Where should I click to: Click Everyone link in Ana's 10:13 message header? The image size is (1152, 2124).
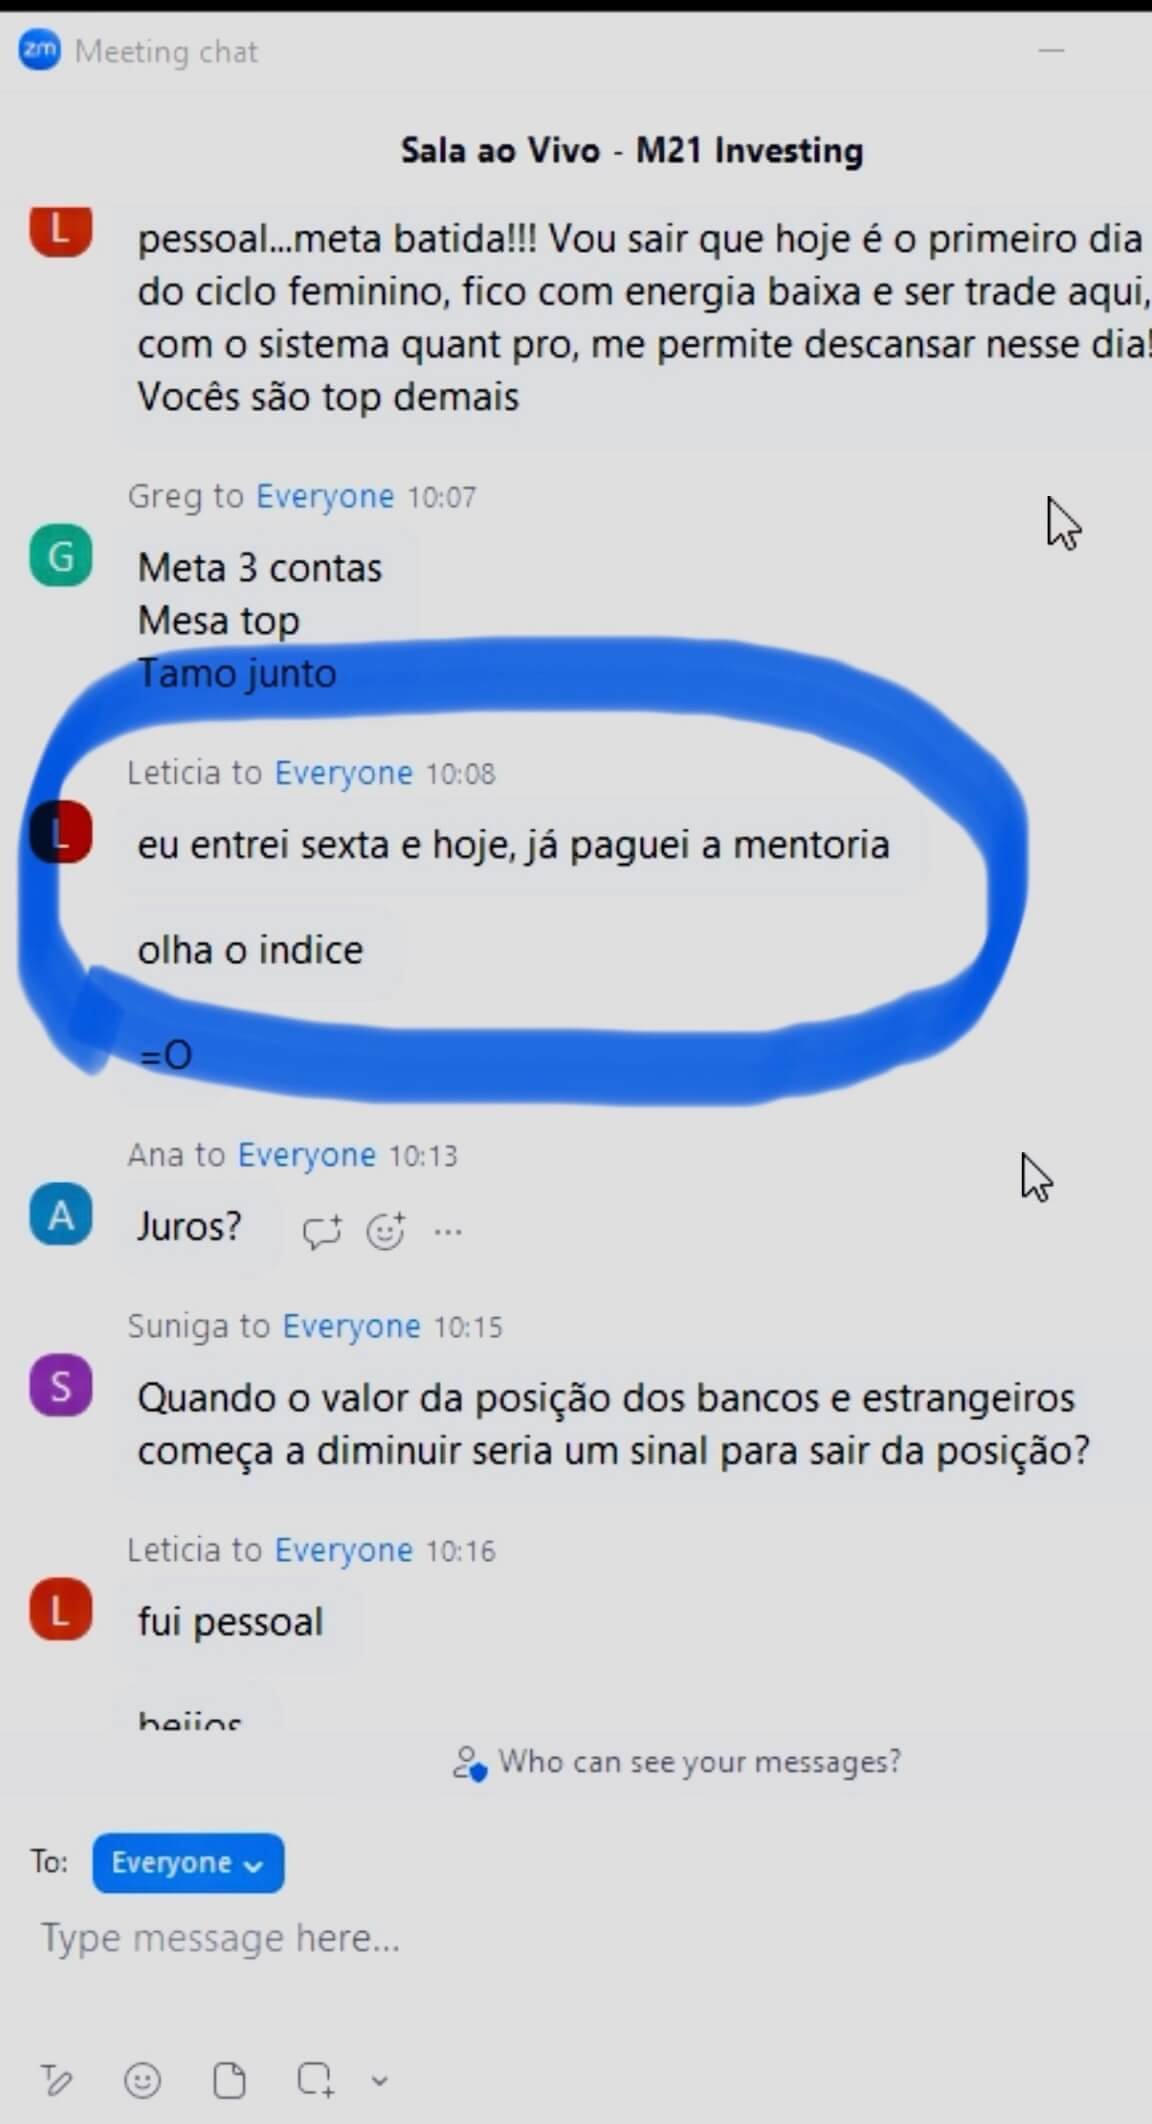click(307, 1155)
